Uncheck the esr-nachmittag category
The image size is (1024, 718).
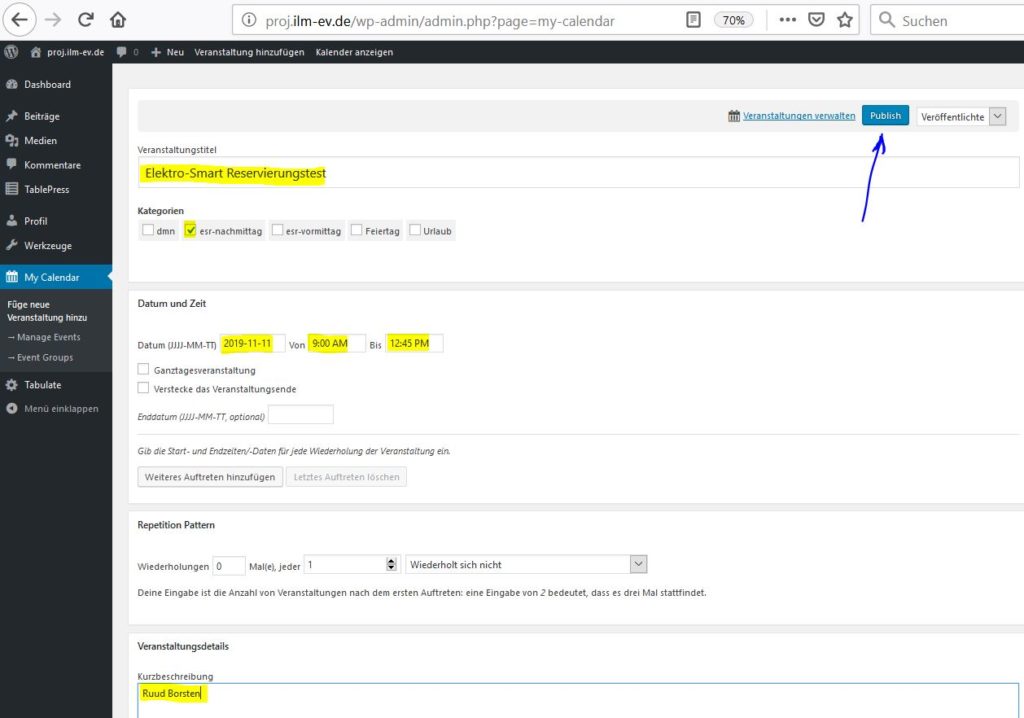coord(191,230)
